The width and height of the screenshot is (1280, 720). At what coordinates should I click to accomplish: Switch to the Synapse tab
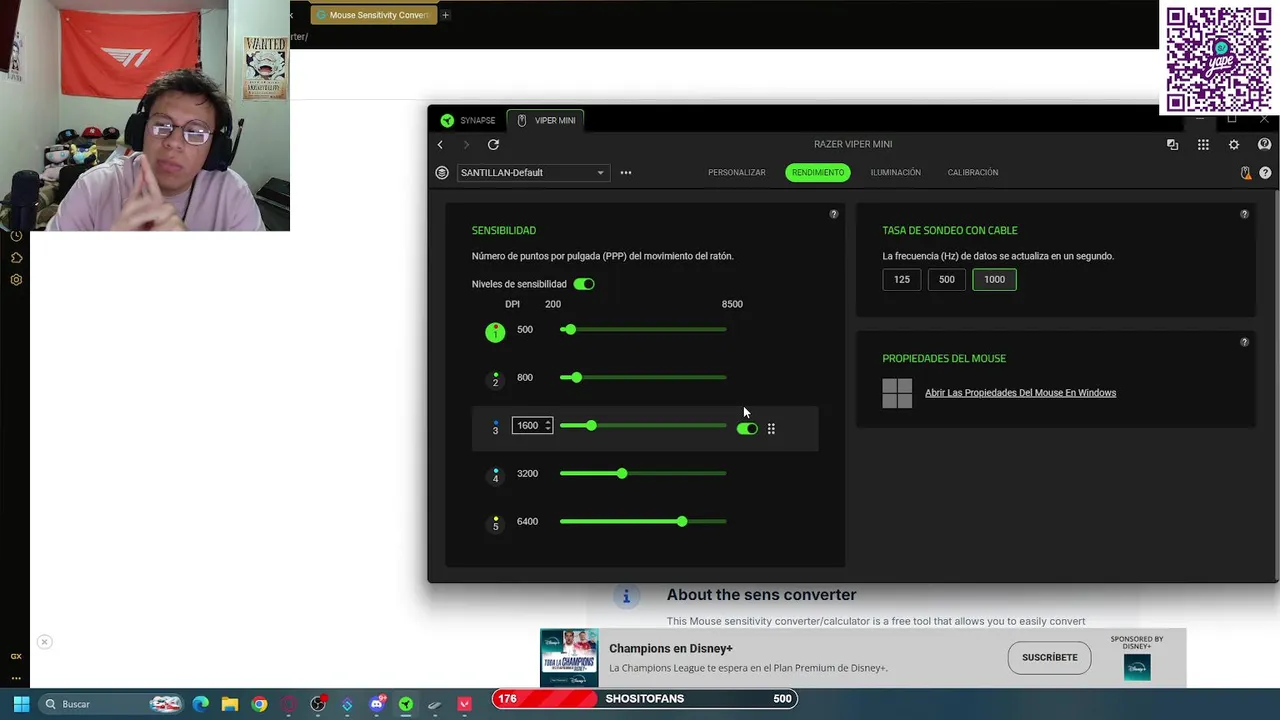pos(468,120)
